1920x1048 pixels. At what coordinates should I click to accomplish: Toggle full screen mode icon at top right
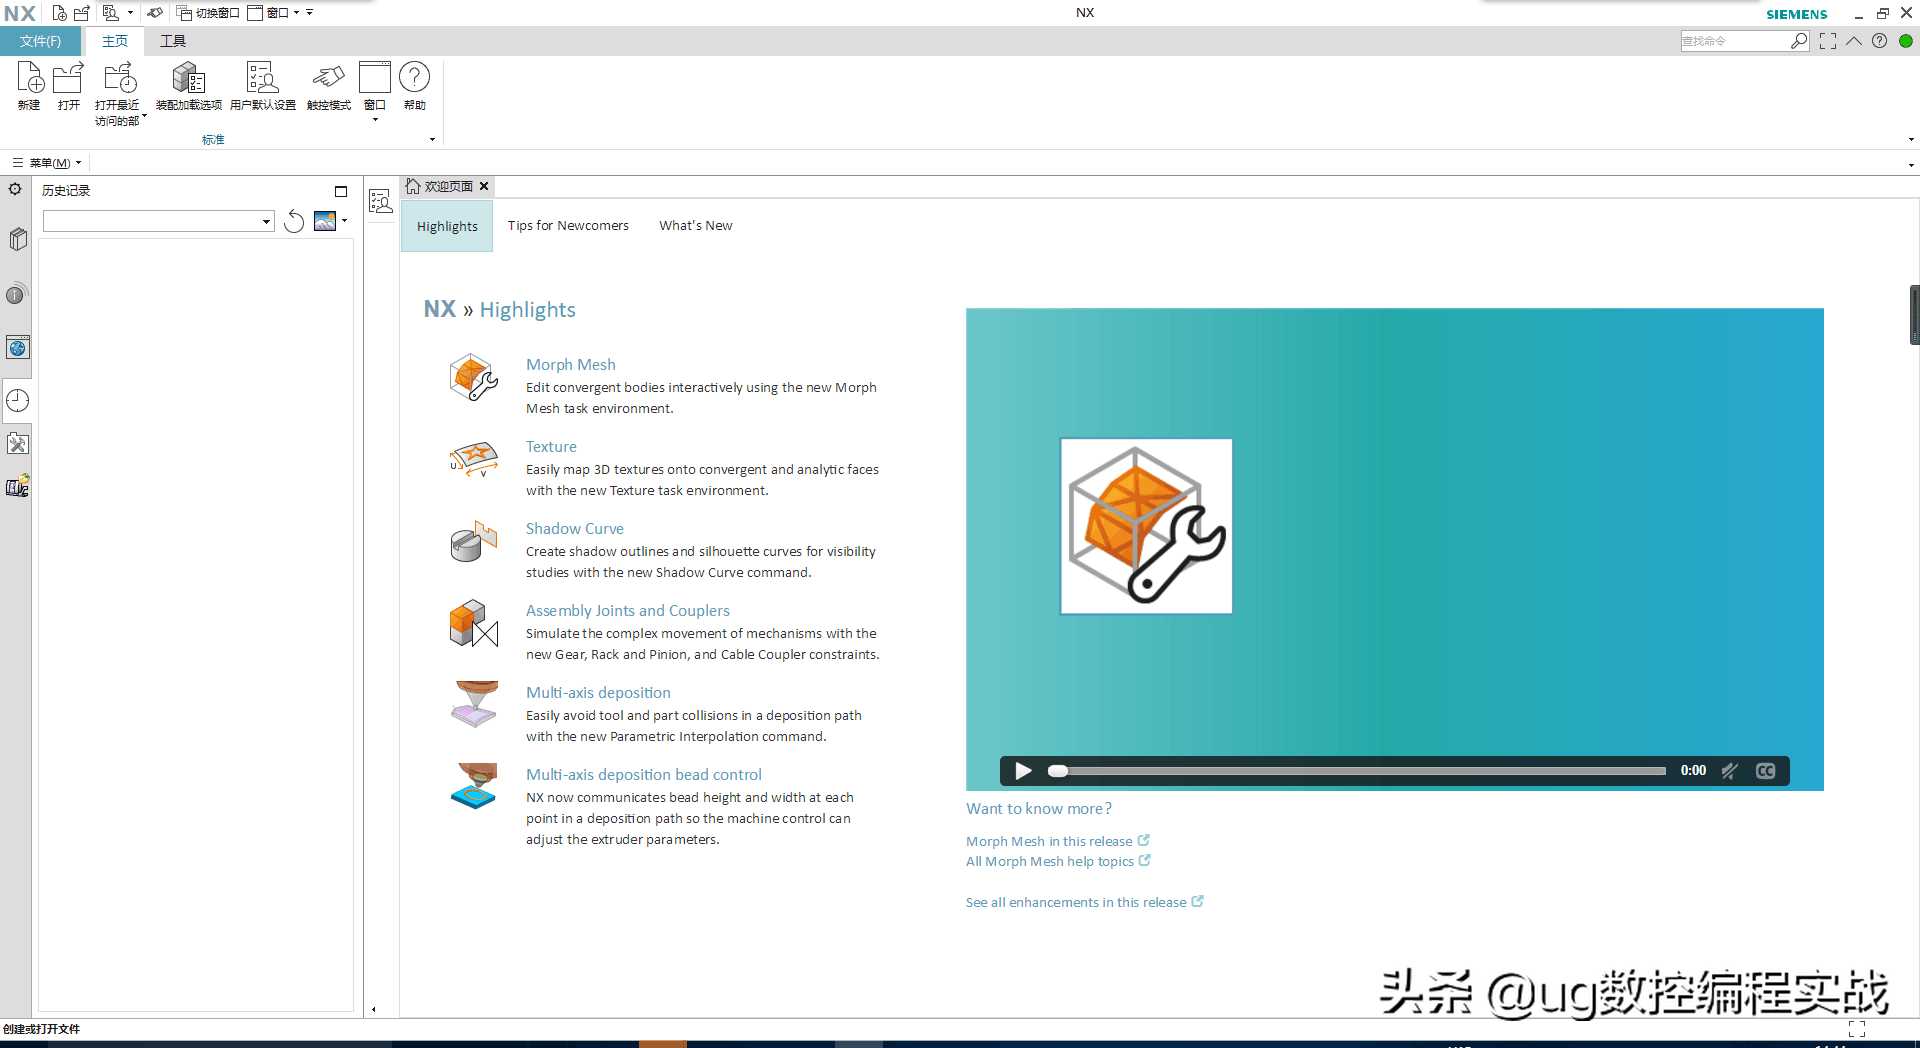pyautogui.click(x=1828, y=41)
